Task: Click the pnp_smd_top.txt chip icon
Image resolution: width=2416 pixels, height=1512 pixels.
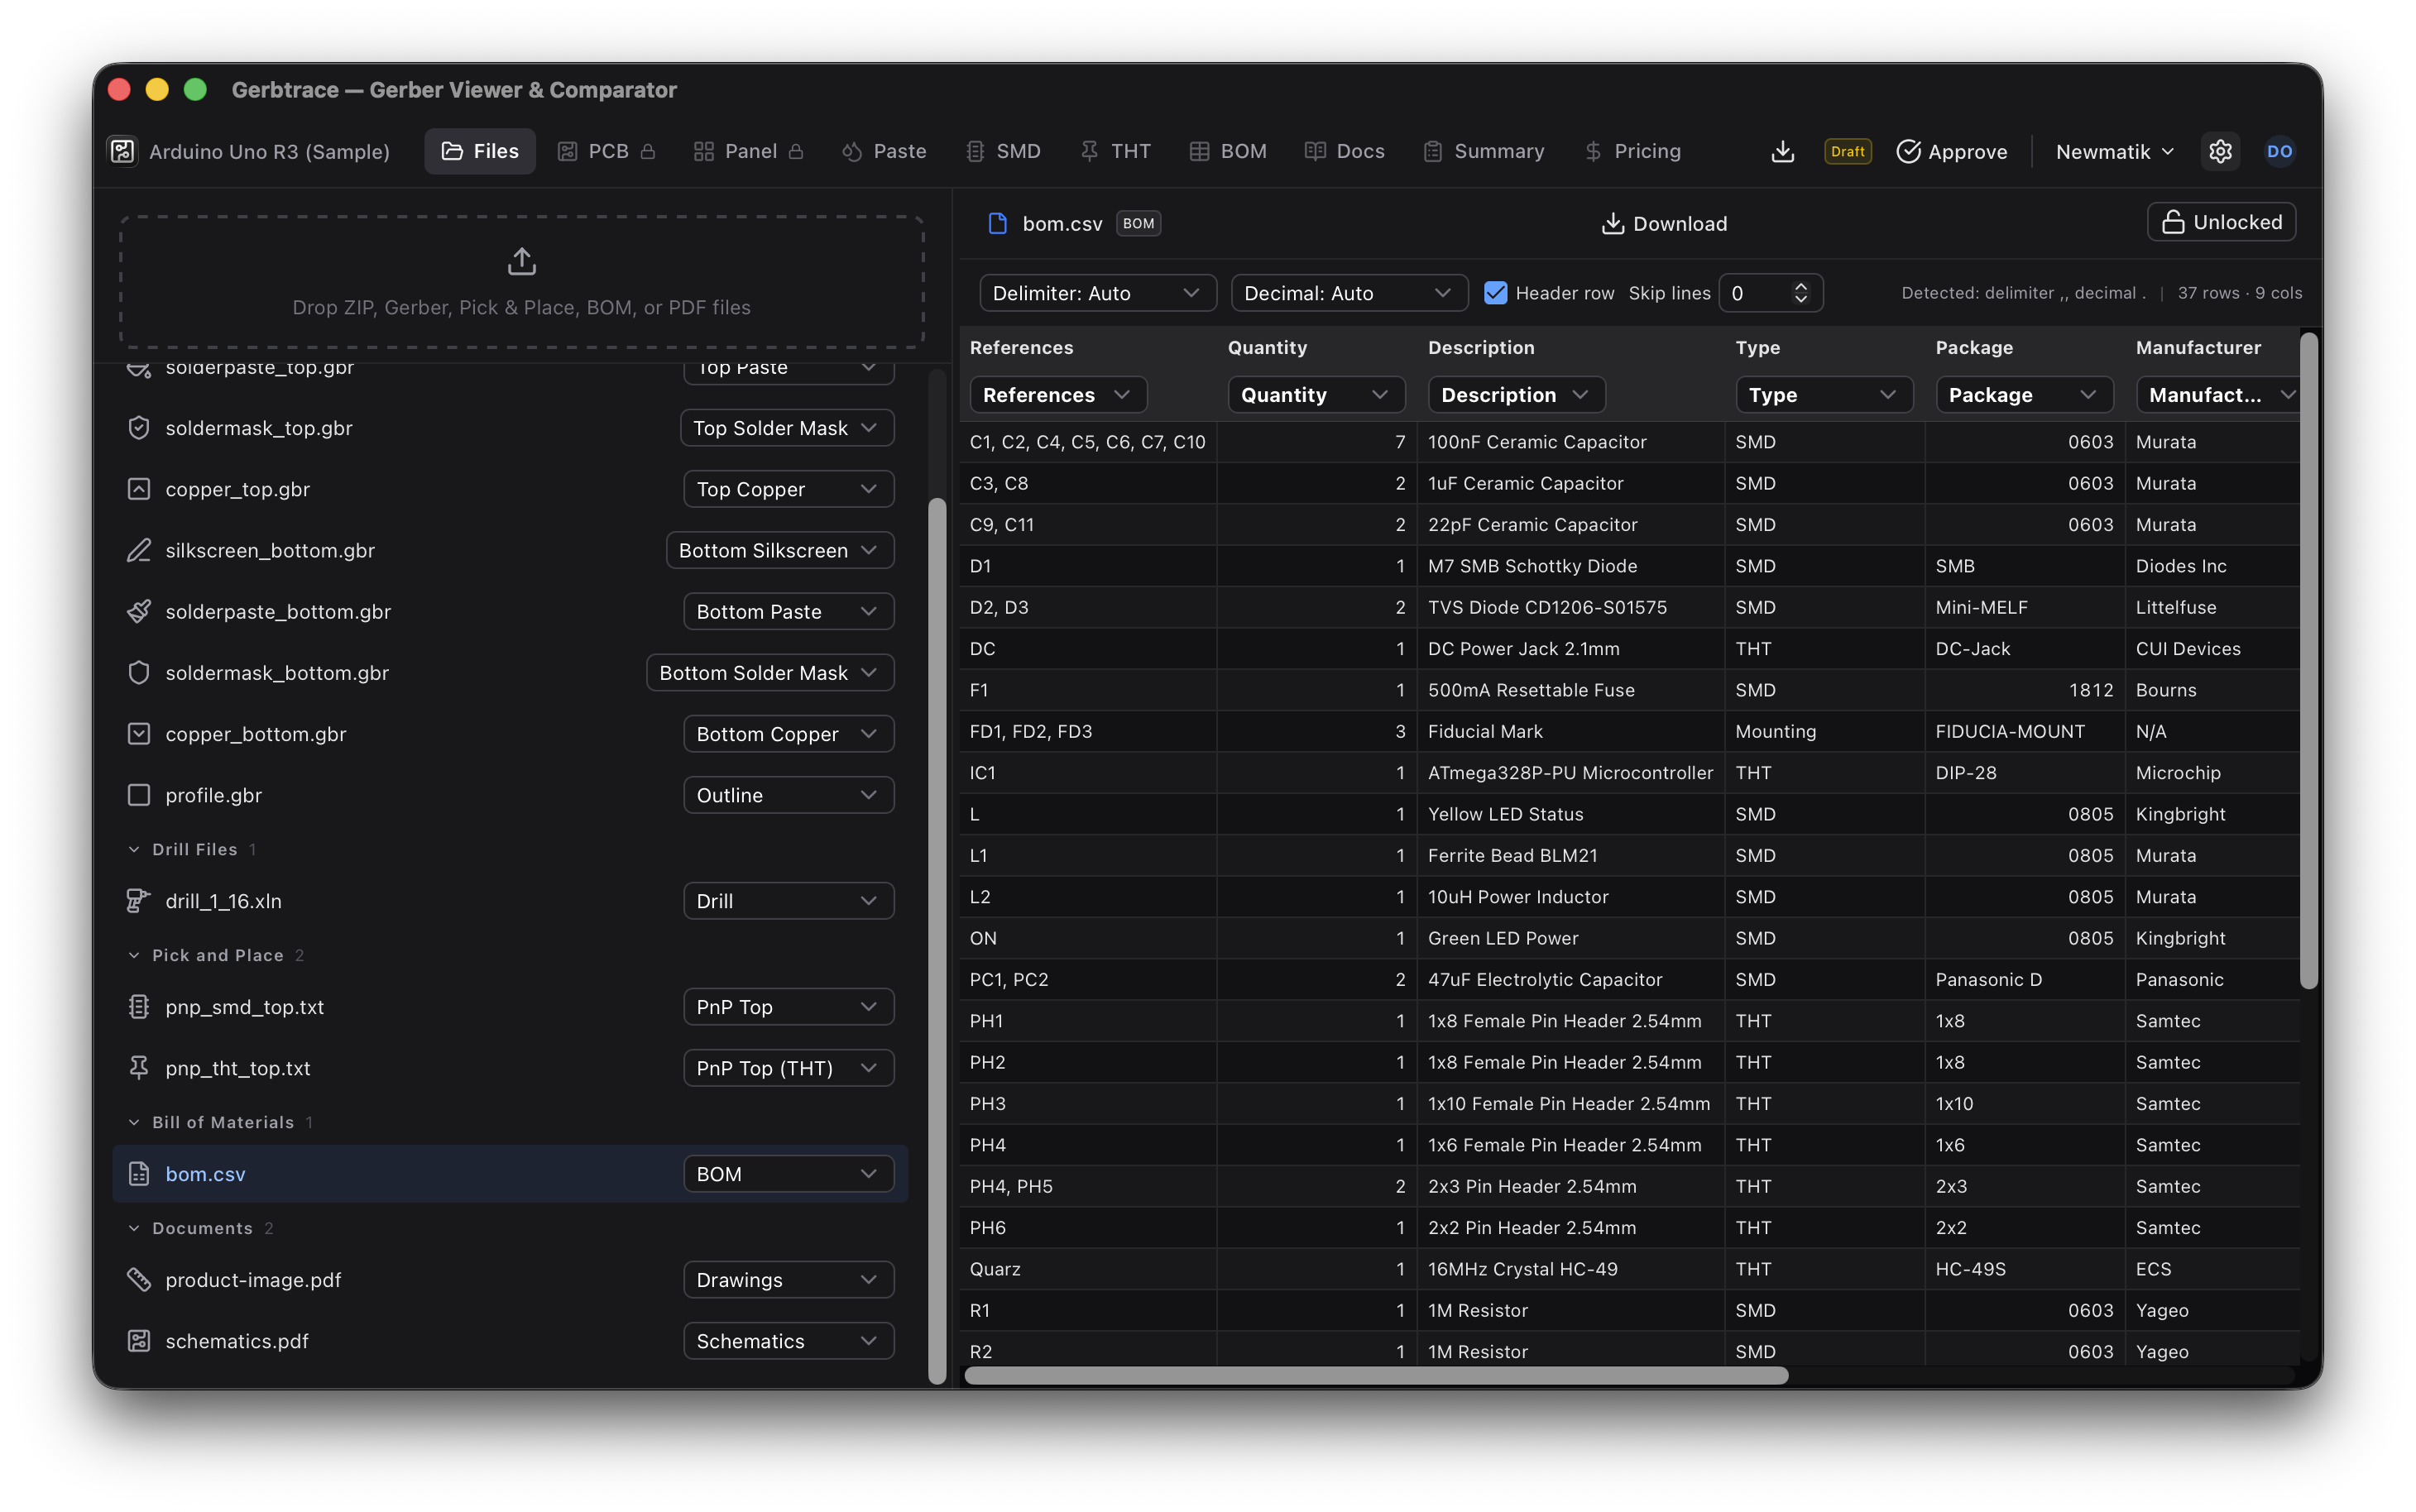Action: pyautogui.click(x=139, y=1007)
